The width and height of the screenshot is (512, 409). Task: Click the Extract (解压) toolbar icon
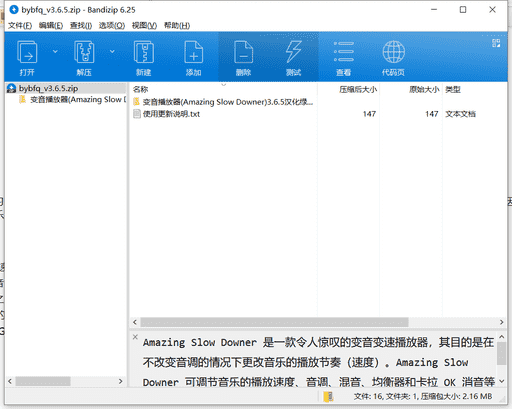click(x=84, y=52)
